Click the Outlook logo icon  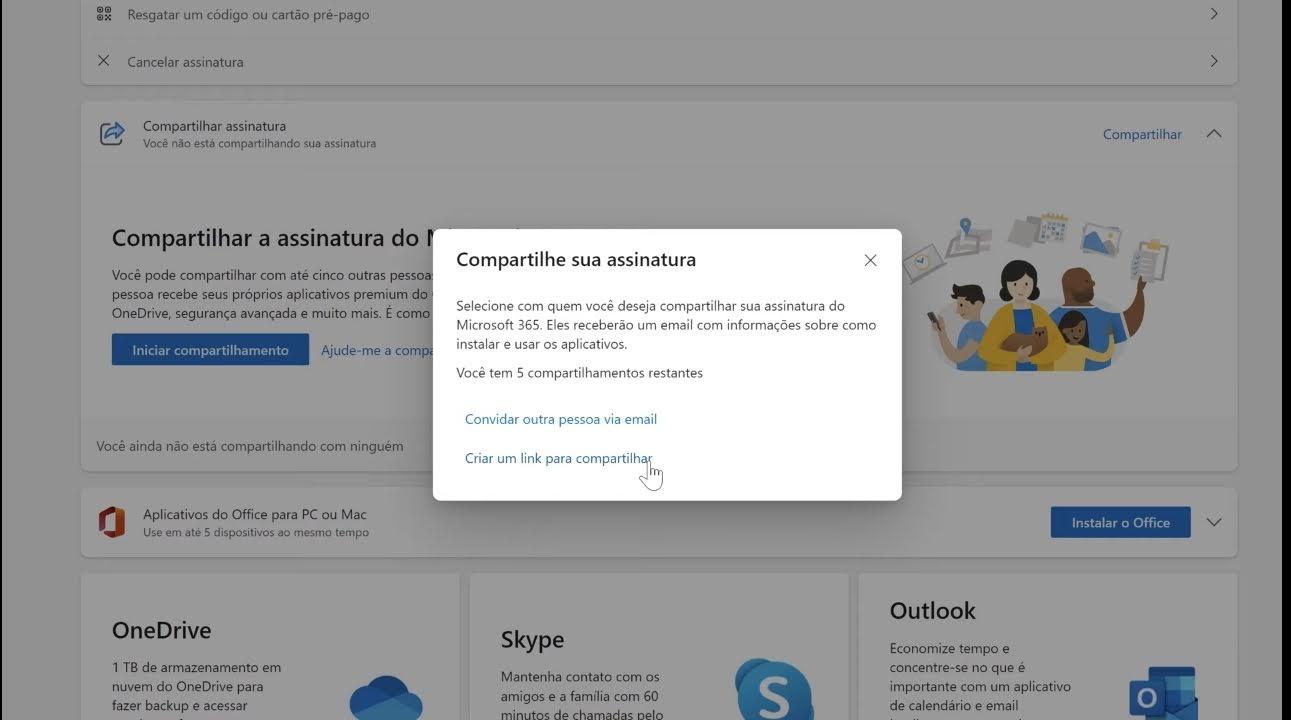click(x=1163, y=692)
